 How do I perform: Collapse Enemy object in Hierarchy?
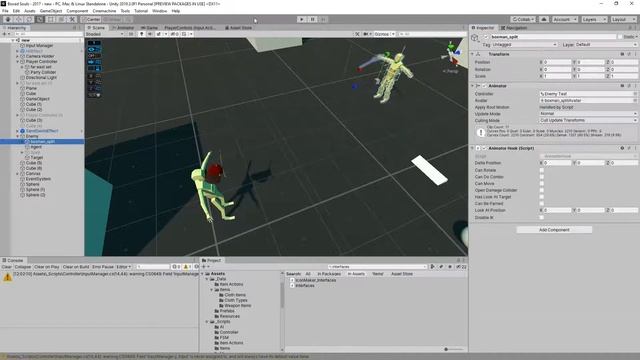click(x=18, y=136)
